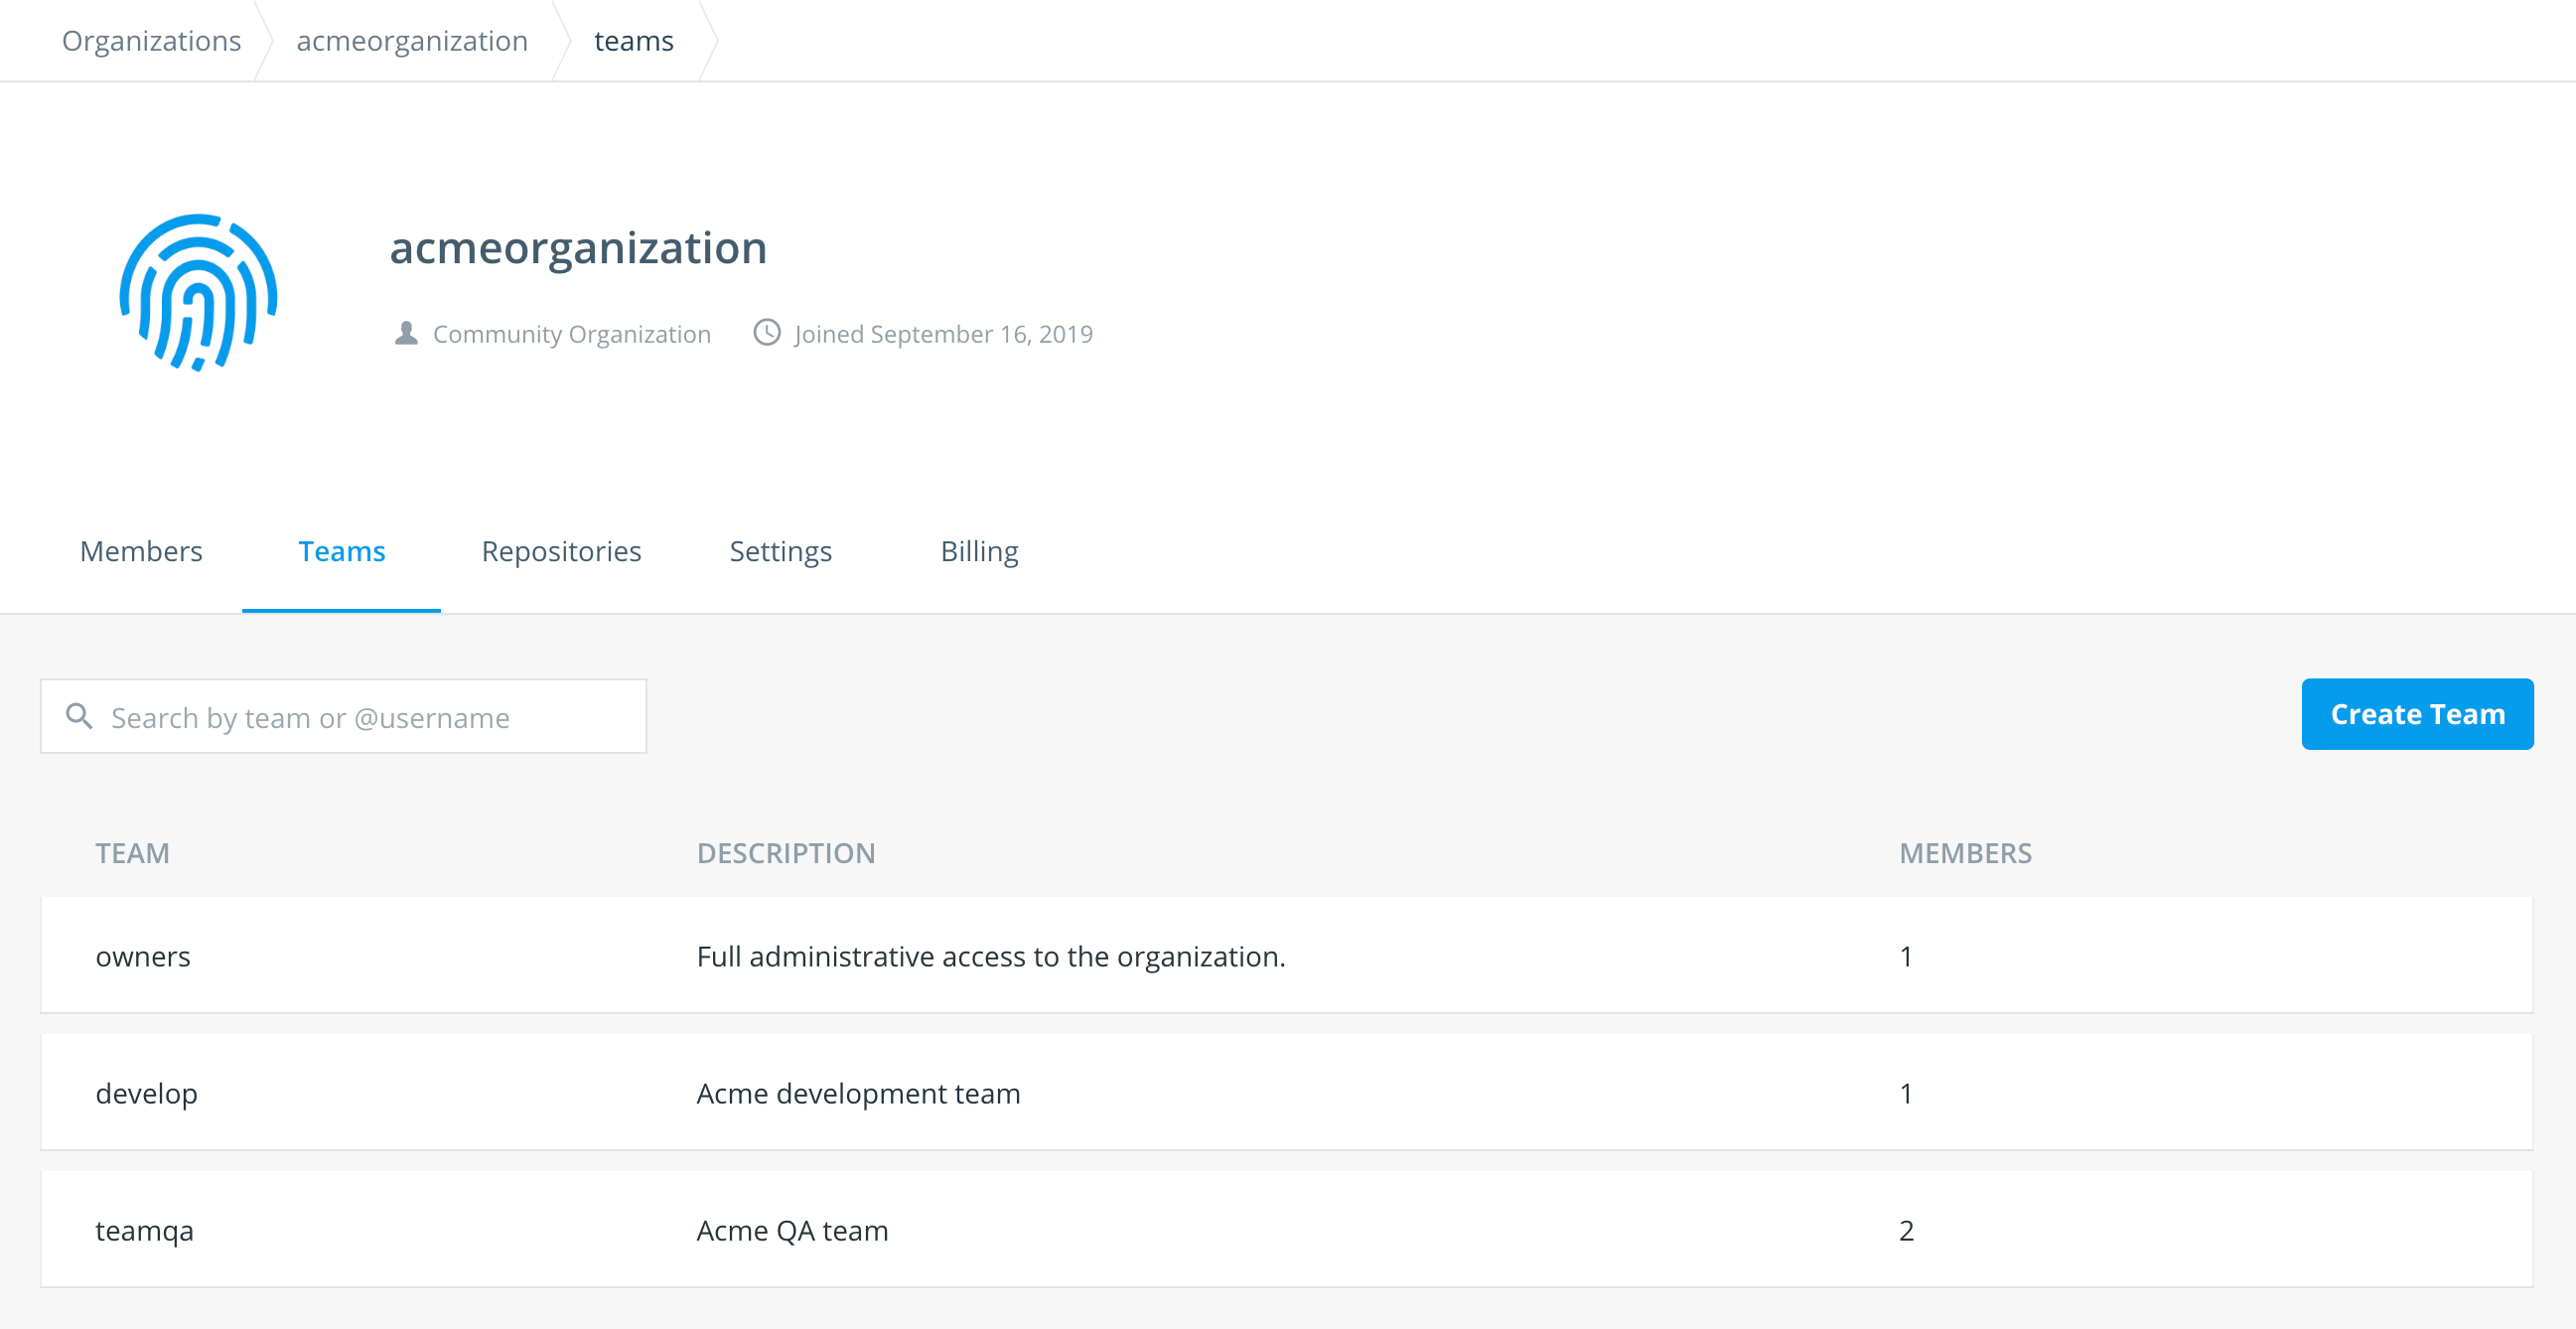Click the teamqa members count
This screenshot has width=2576, height=1329.
click(1906, 1230)
